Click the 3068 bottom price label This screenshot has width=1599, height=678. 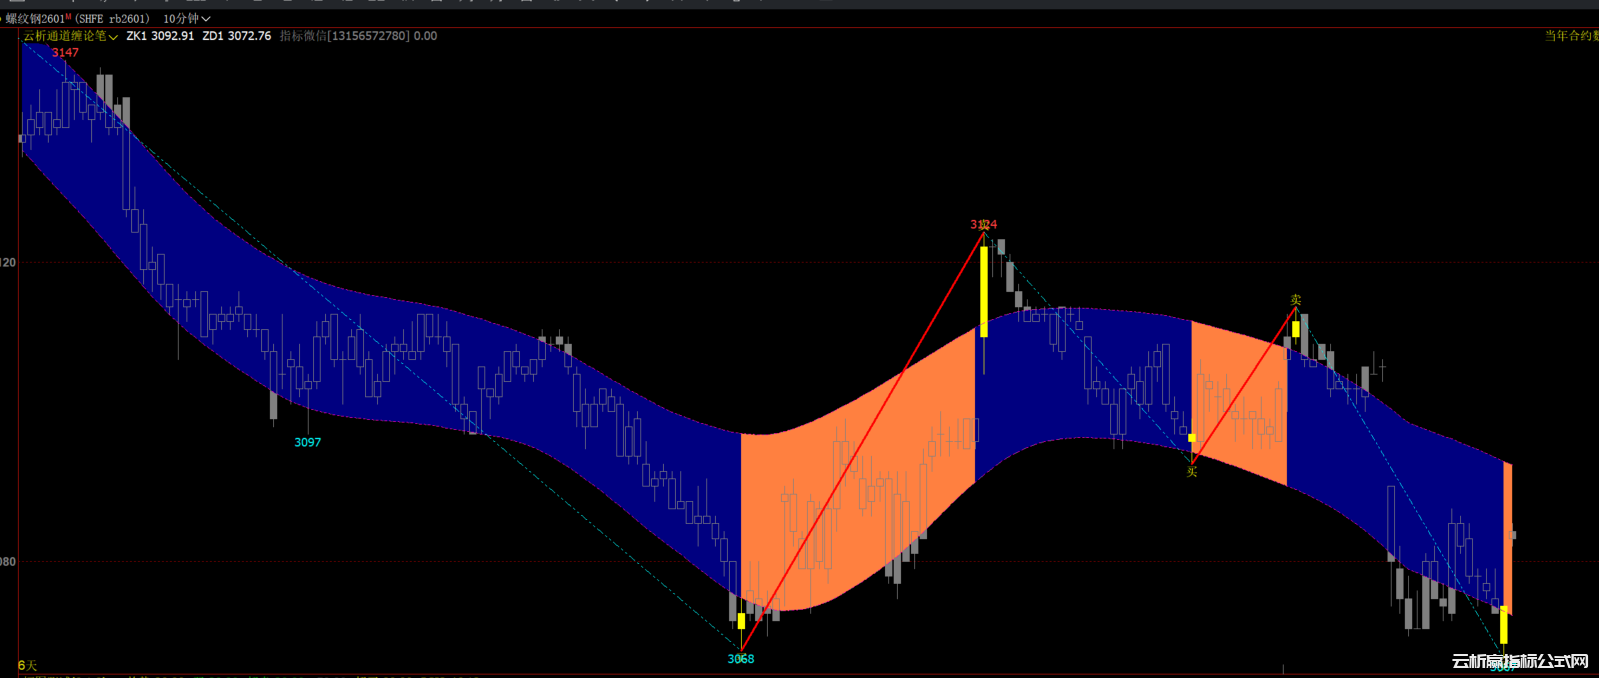(x=740, y=659)
